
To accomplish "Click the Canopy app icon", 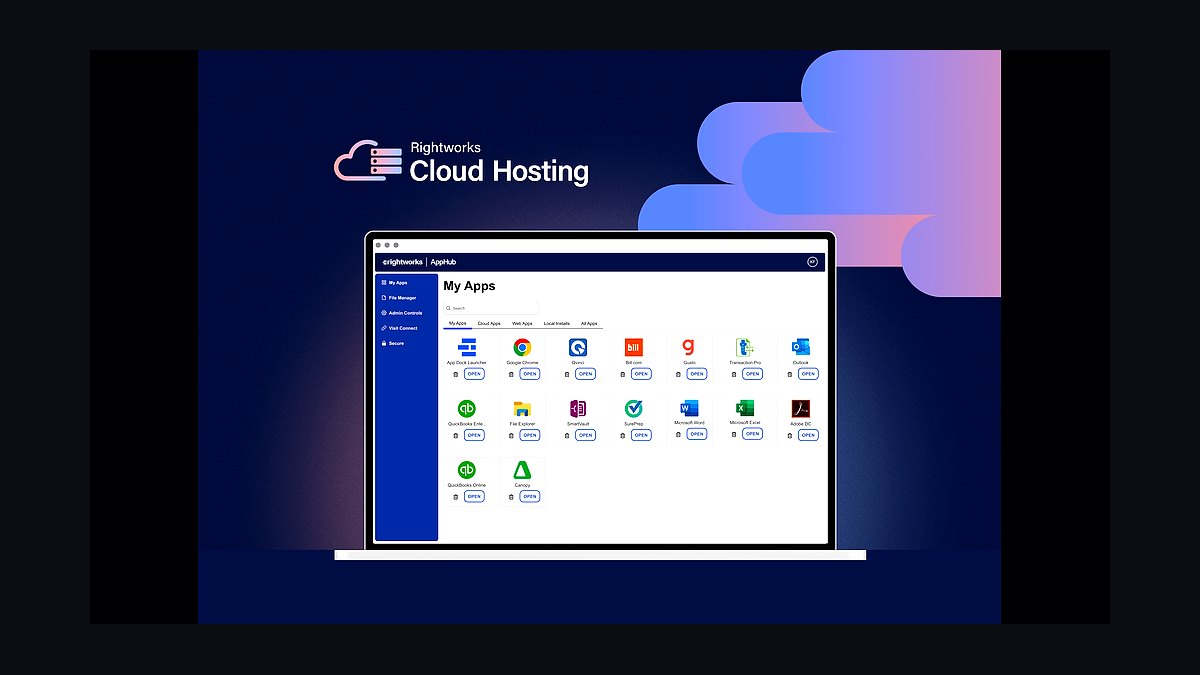I will click(x=522, y=470).
